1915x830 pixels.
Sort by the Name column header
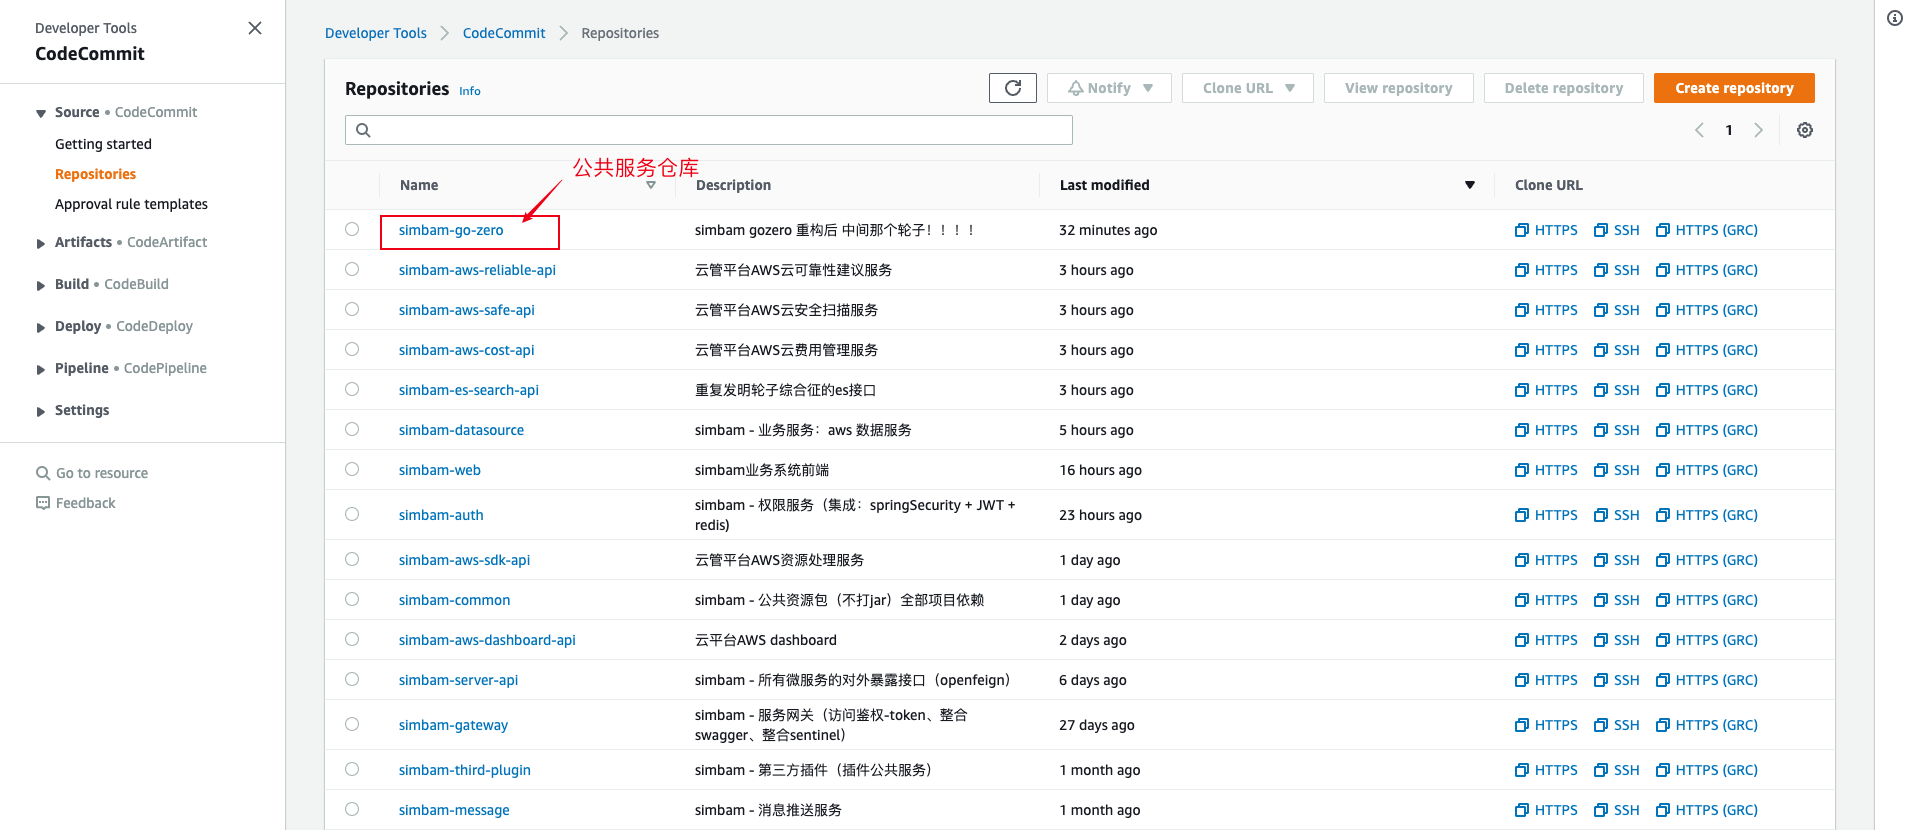click(419, 185)
